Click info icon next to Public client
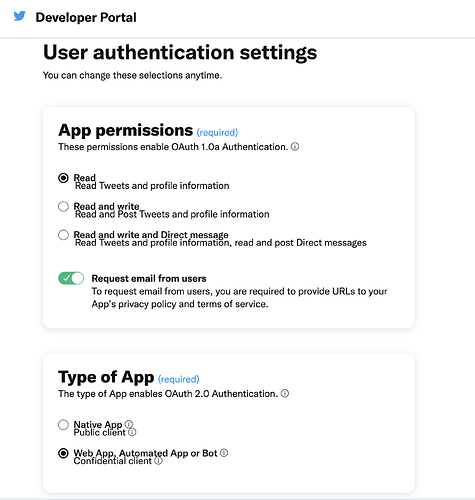This screenshot has width=475, height=500. pyautogui.click(x=132, y=432)
